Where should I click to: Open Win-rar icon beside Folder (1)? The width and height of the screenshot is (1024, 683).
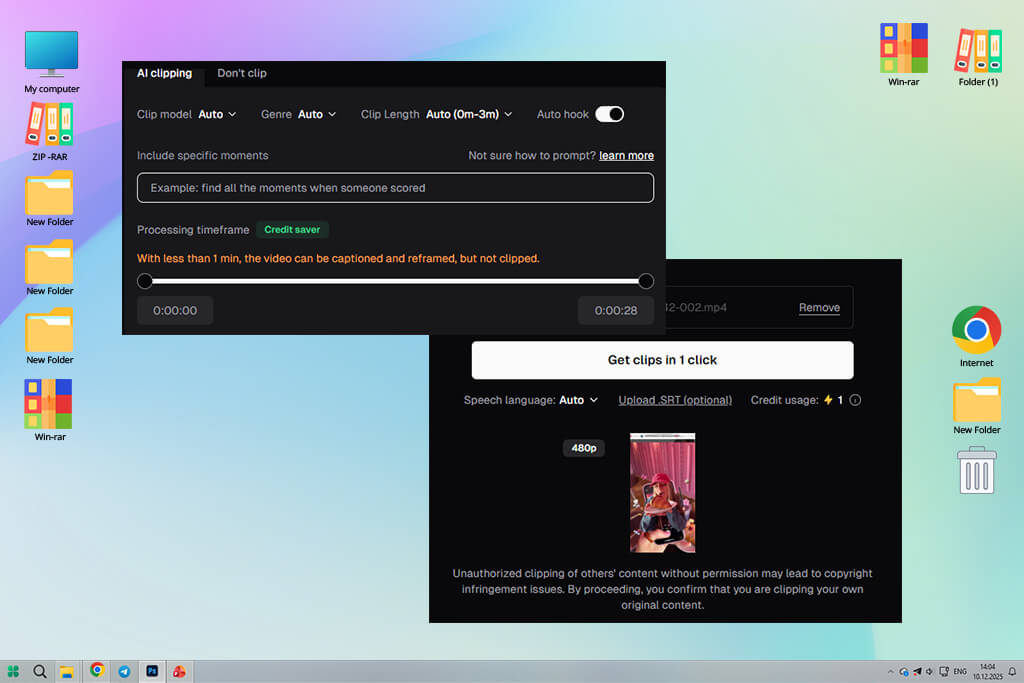click(904, 55)
